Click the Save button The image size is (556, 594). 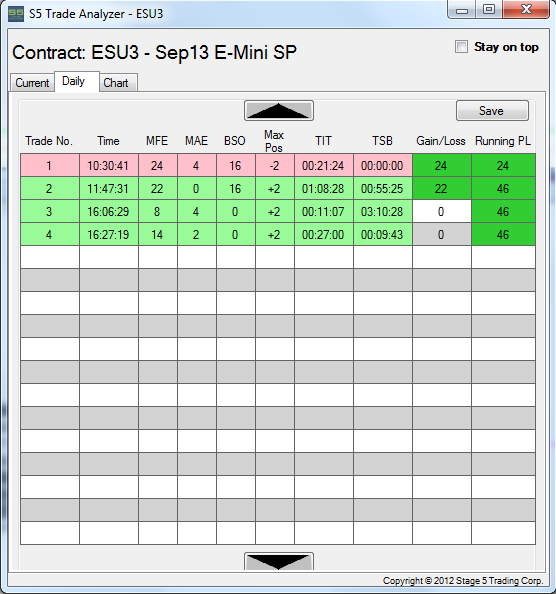(492, 111)
